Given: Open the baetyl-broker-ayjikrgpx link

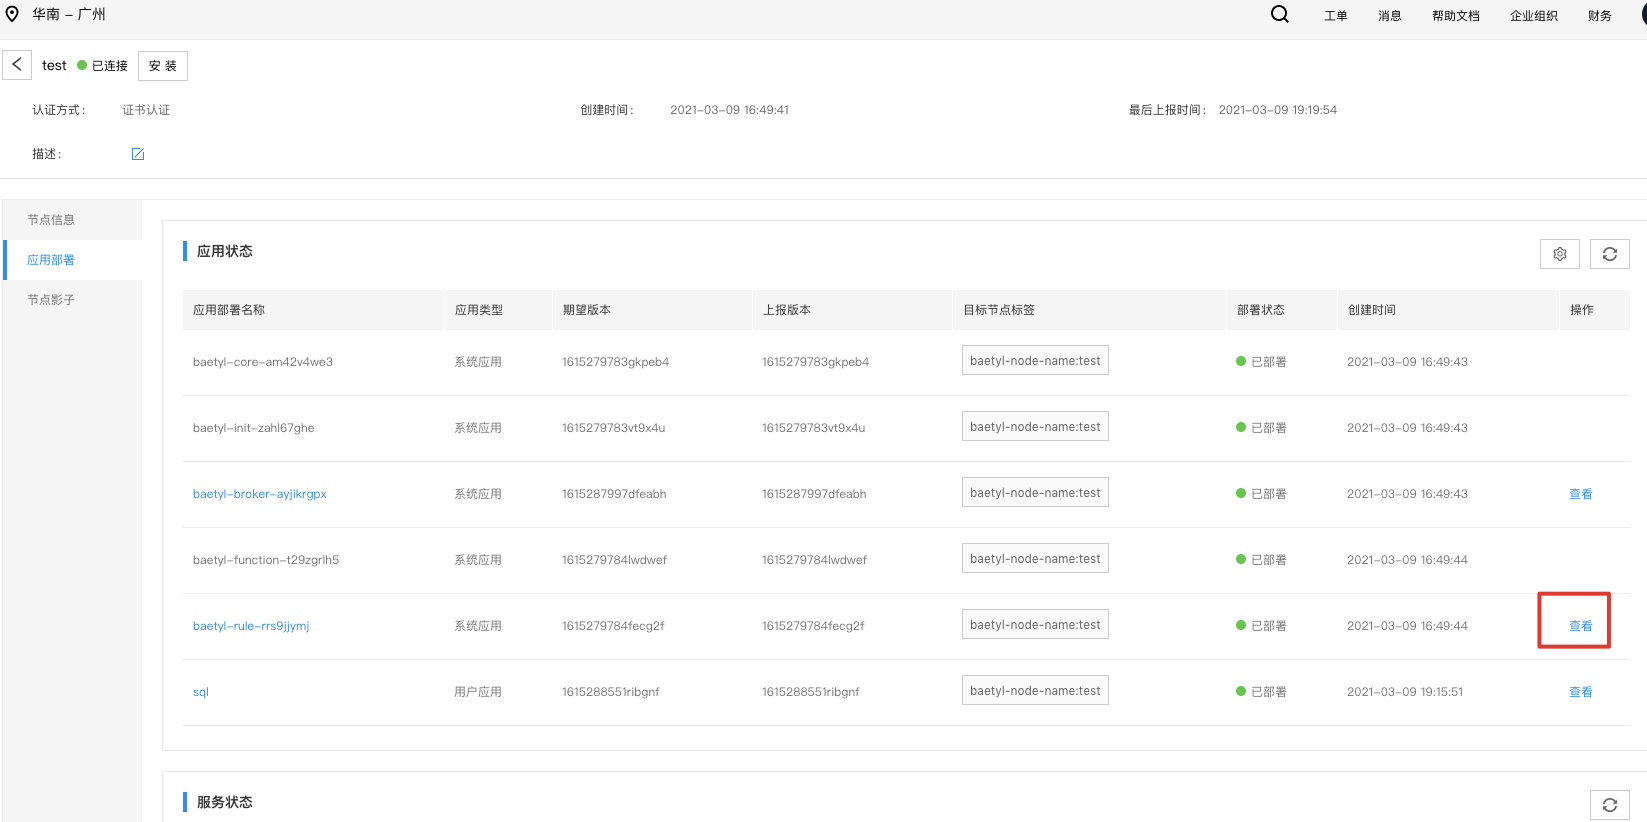Looking at the screenshot, I should [260, 494].
